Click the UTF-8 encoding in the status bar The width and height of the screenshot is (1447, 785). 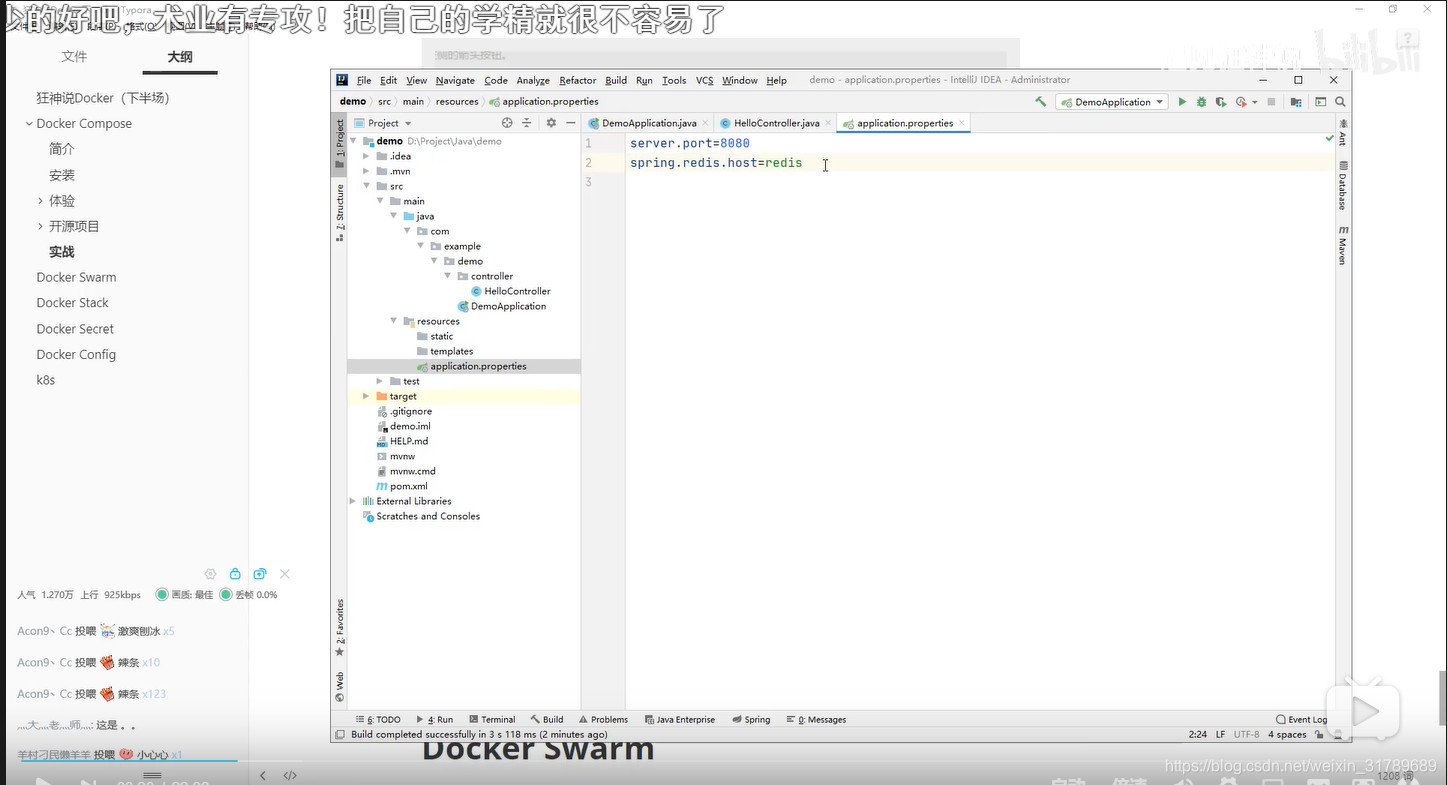(x=1247, y=734)
